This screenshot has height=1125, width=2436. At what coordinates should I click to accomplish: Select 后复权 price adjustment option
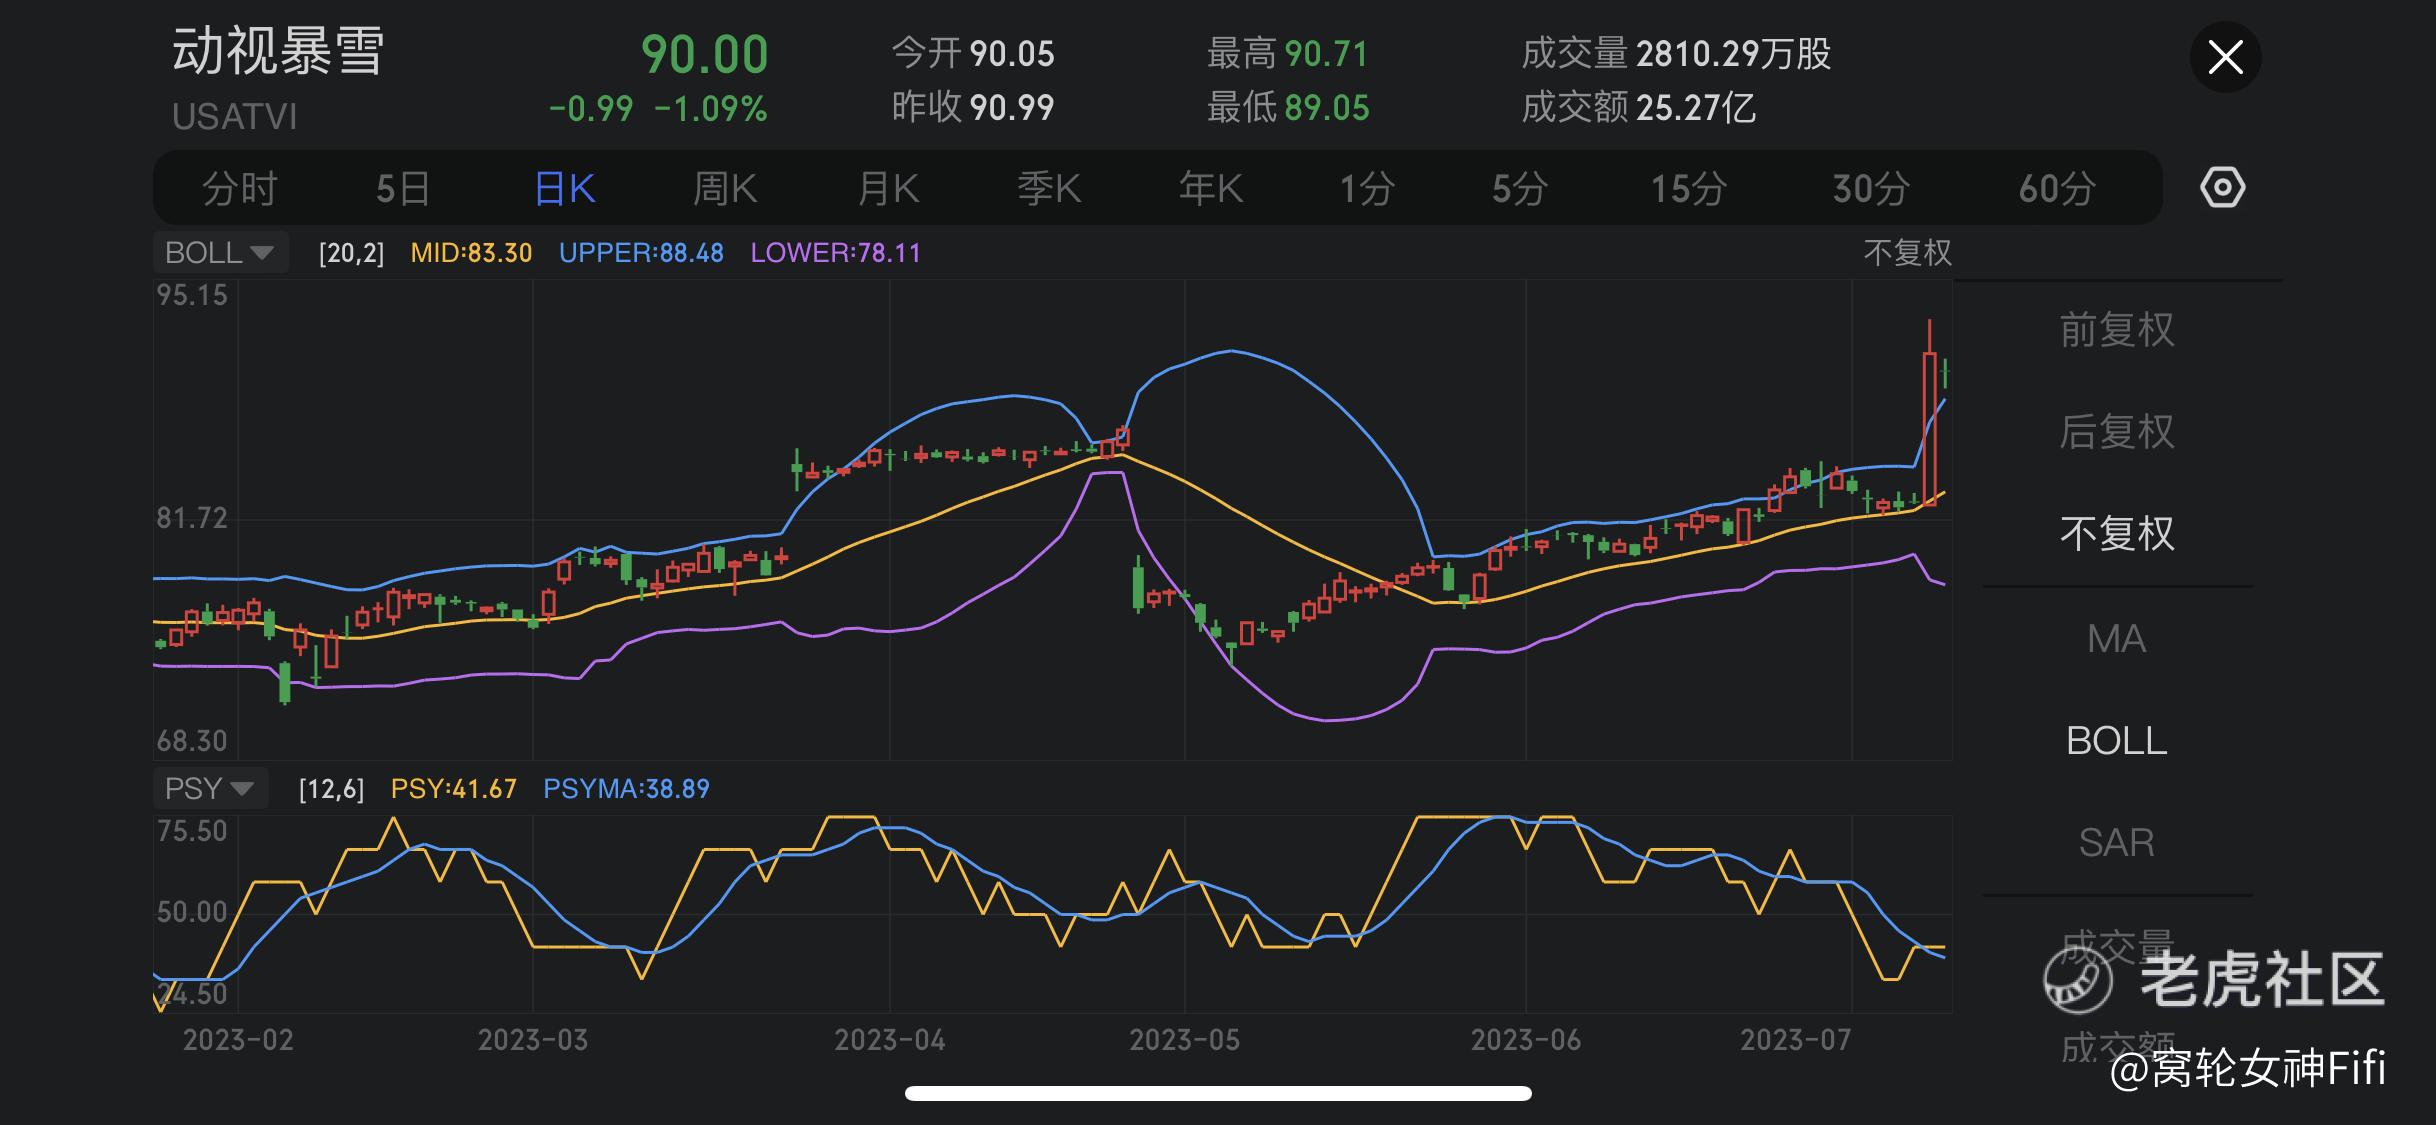2116,432
